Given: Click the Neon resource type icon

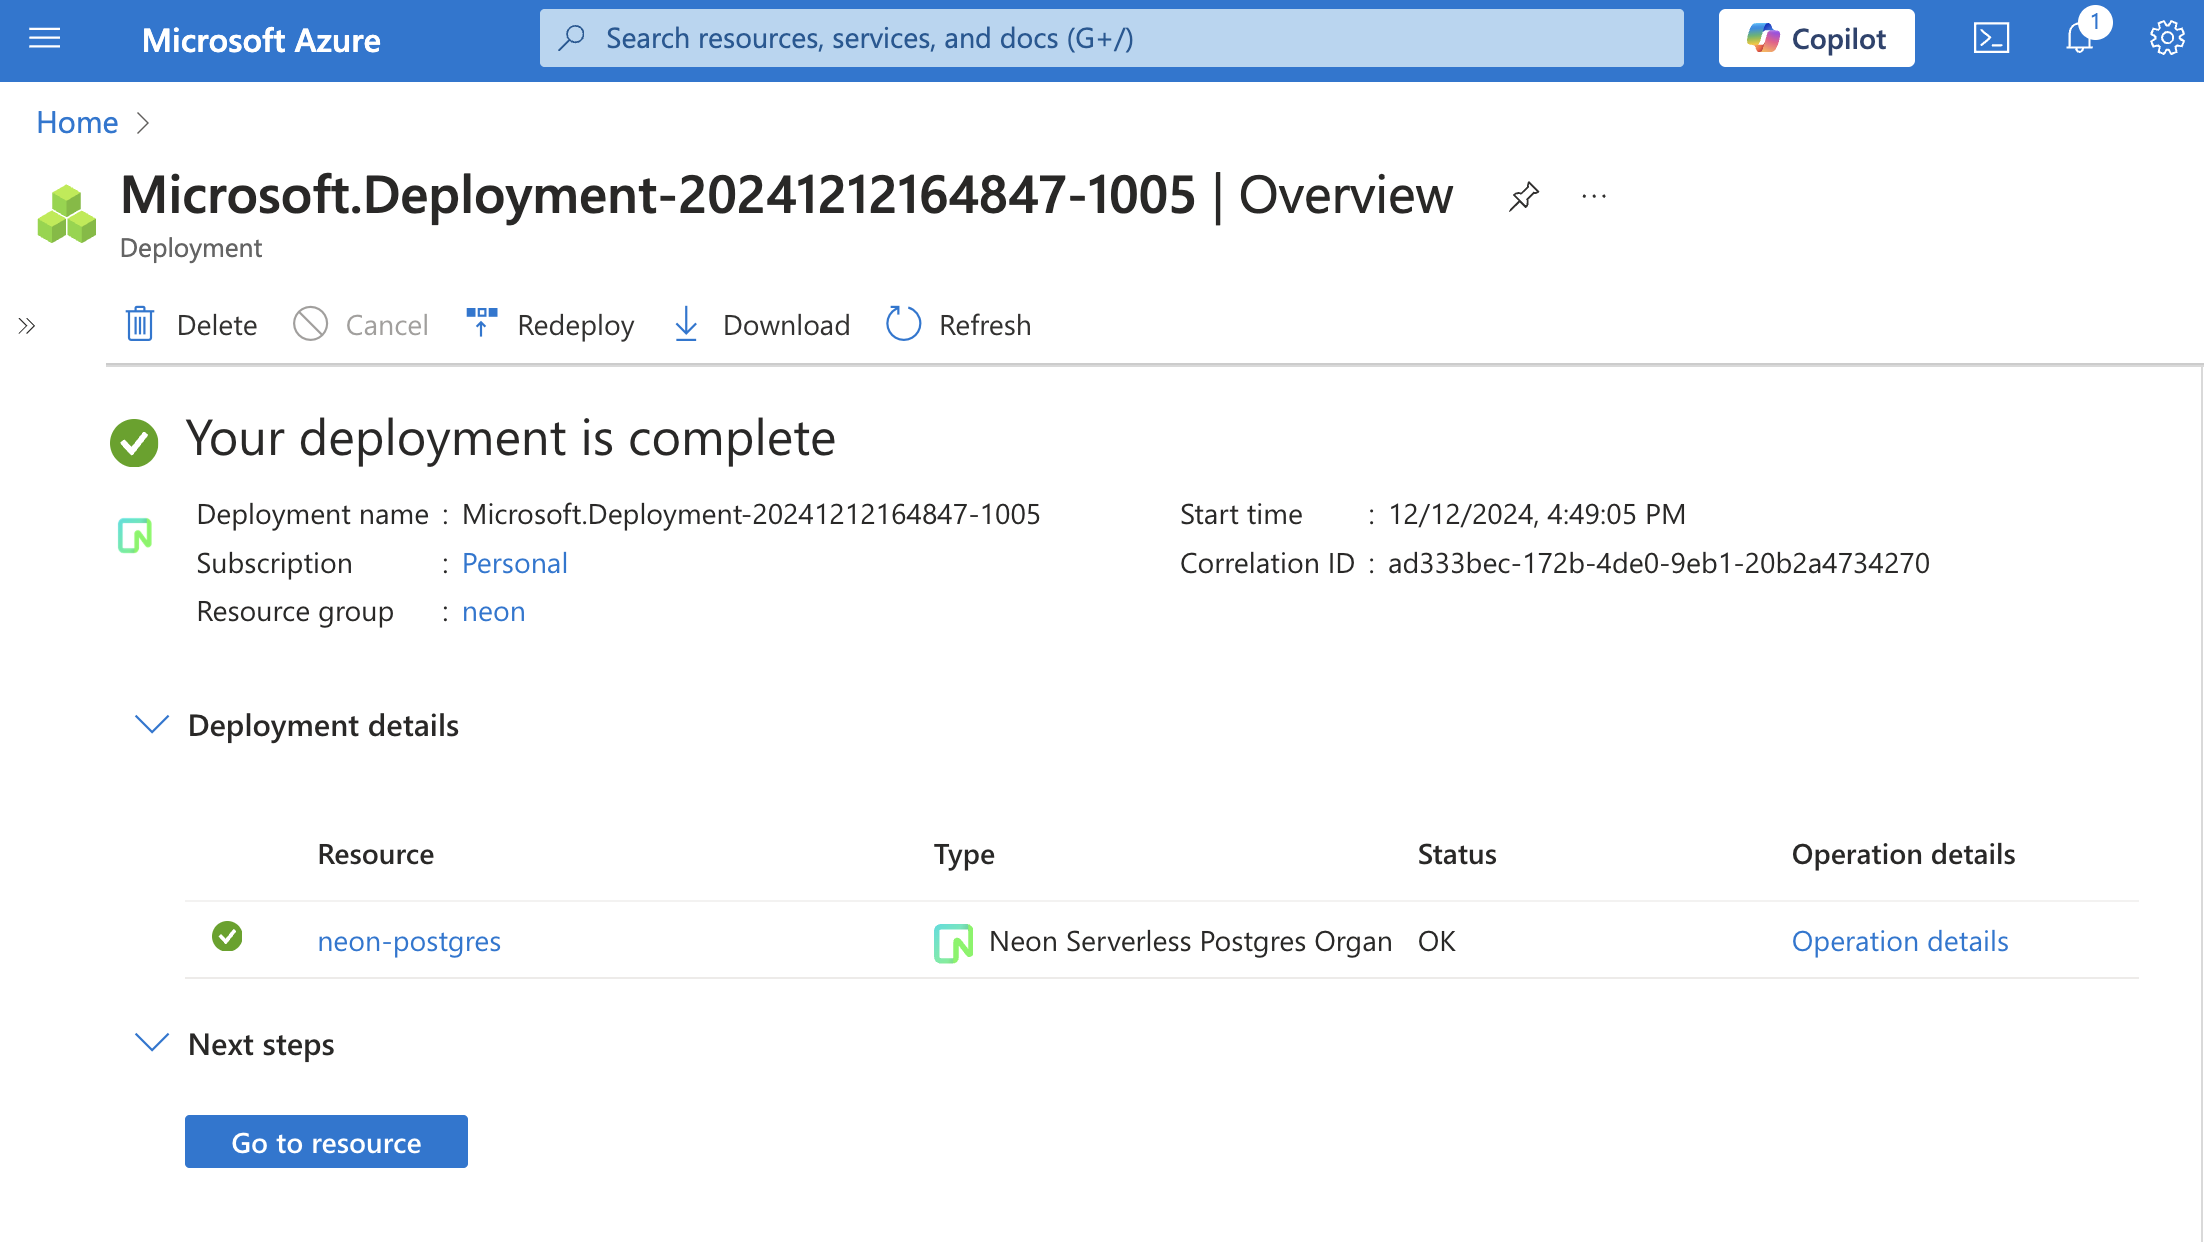Looking at the screenshot, I should coord(953,941).
